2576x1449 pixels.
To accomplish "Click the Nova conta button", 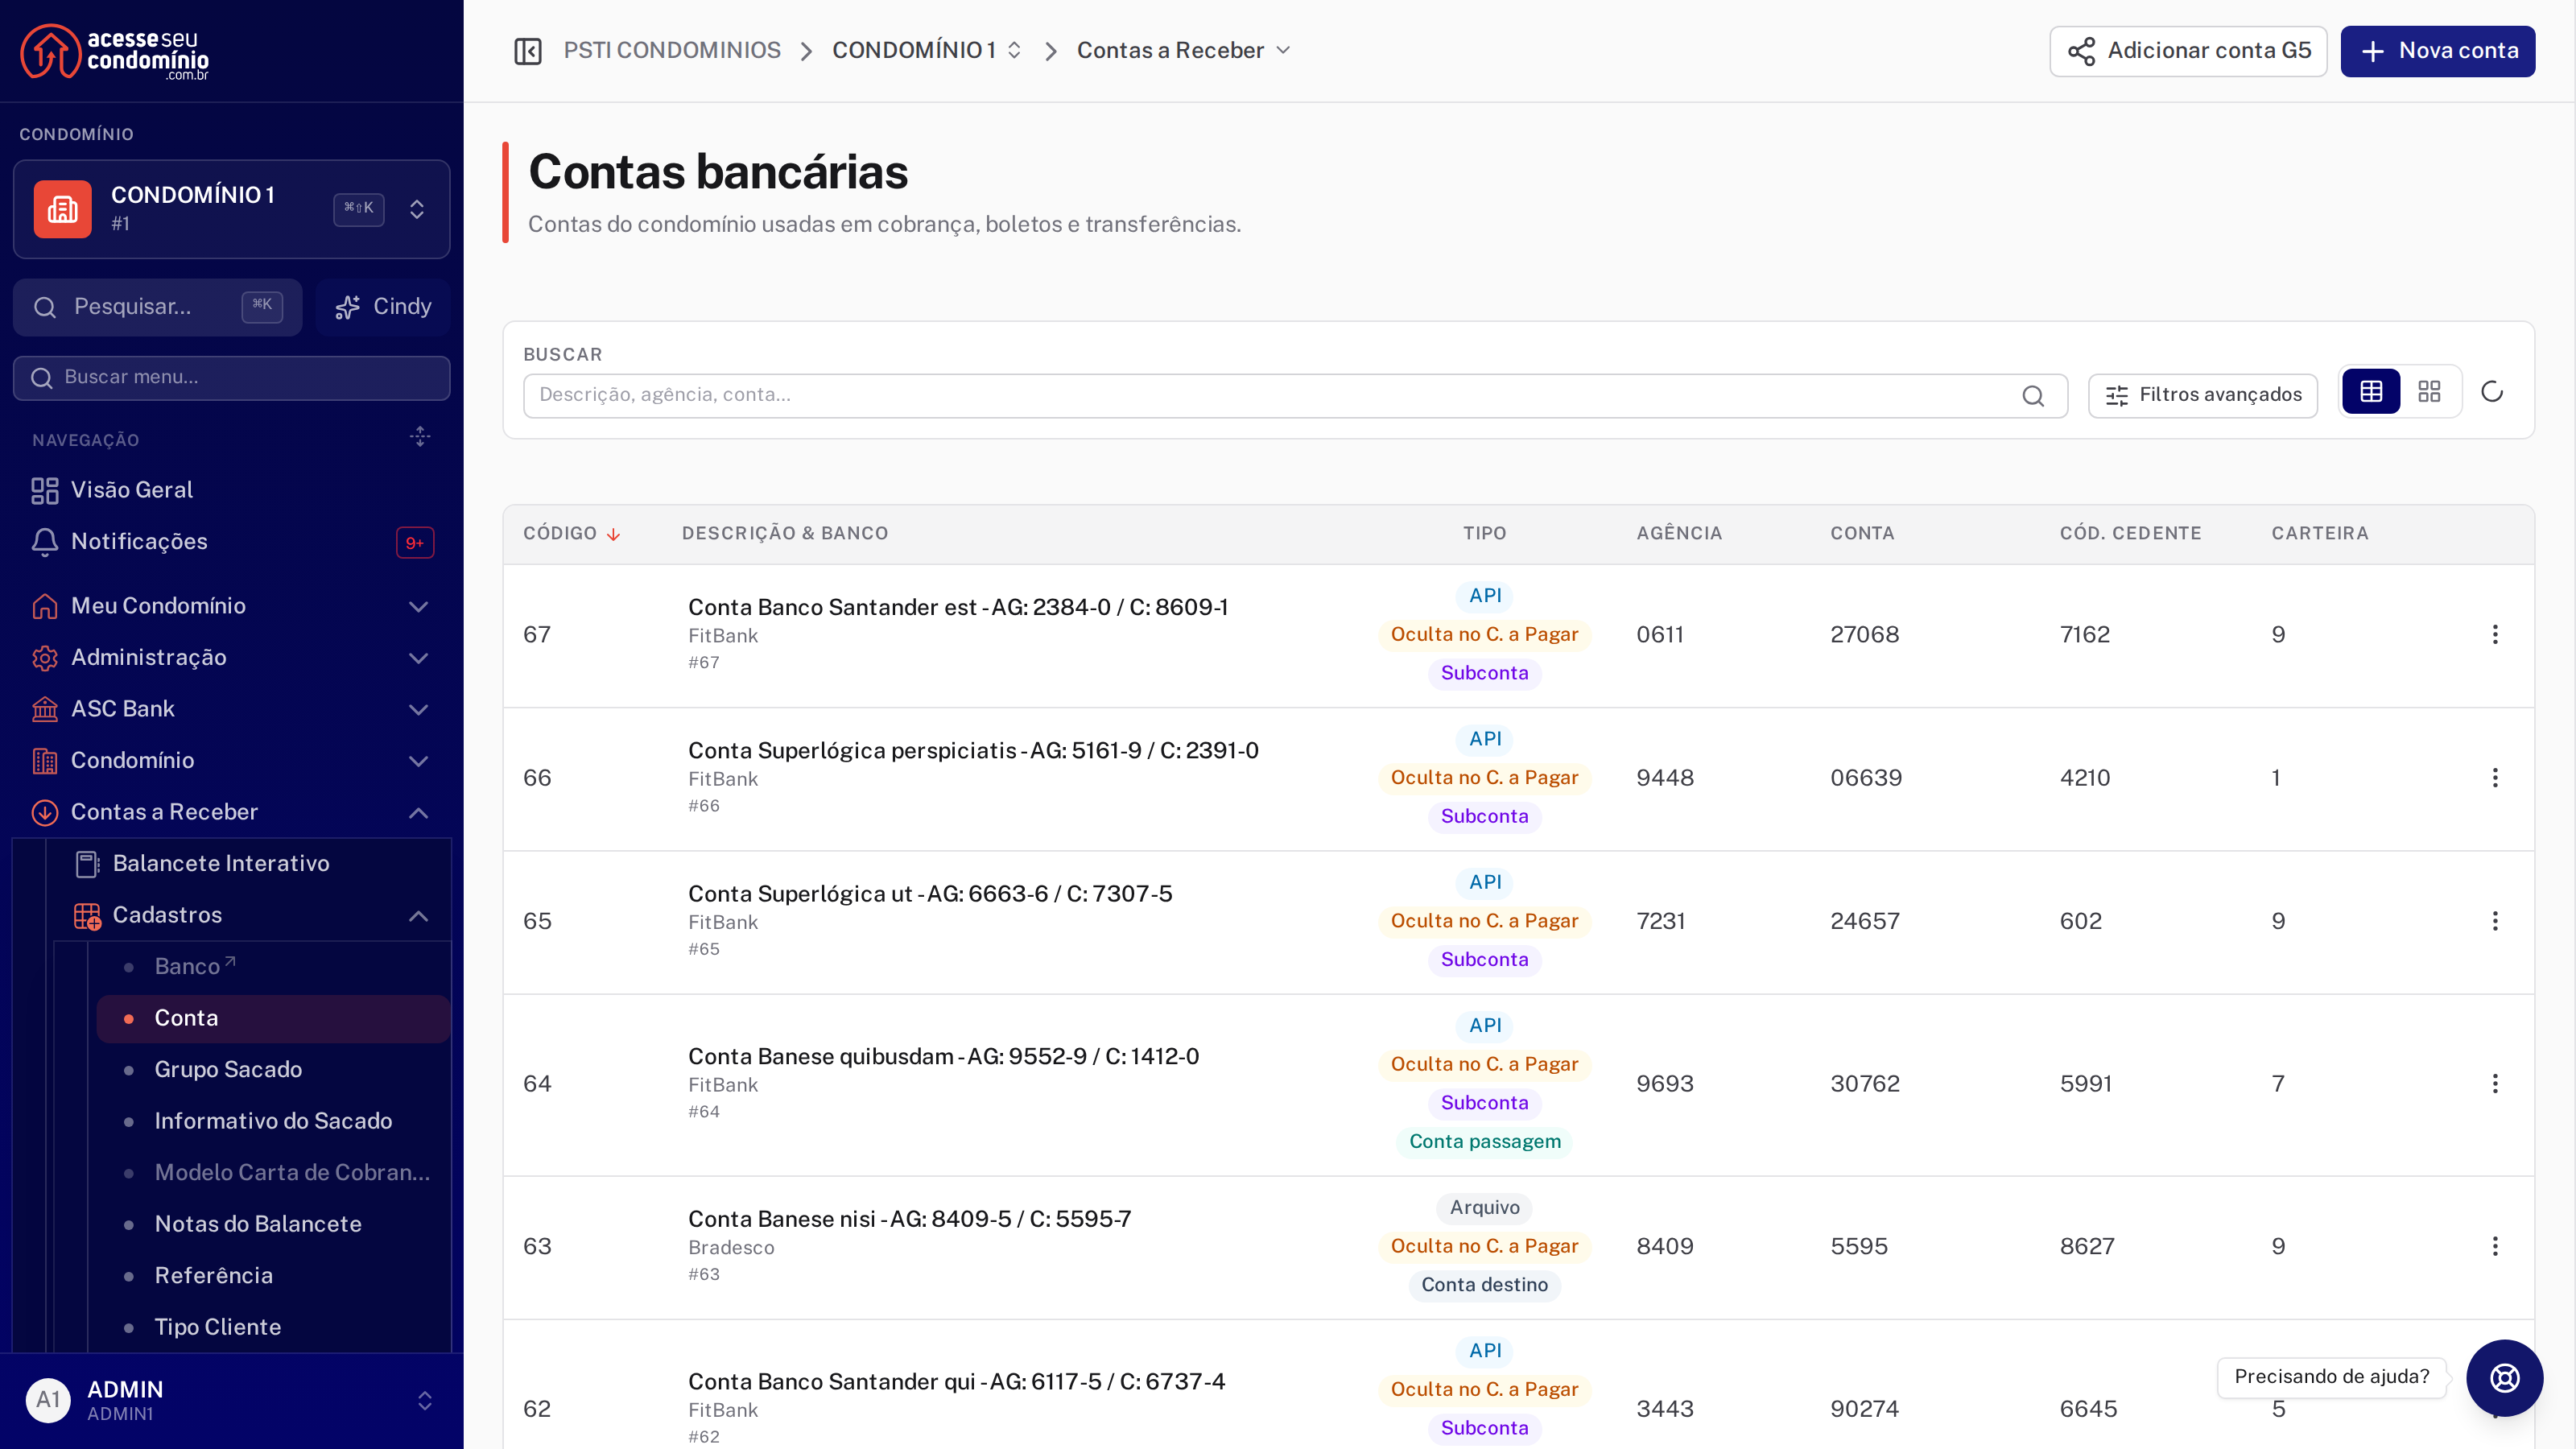I will click(x=2437, y=51).
